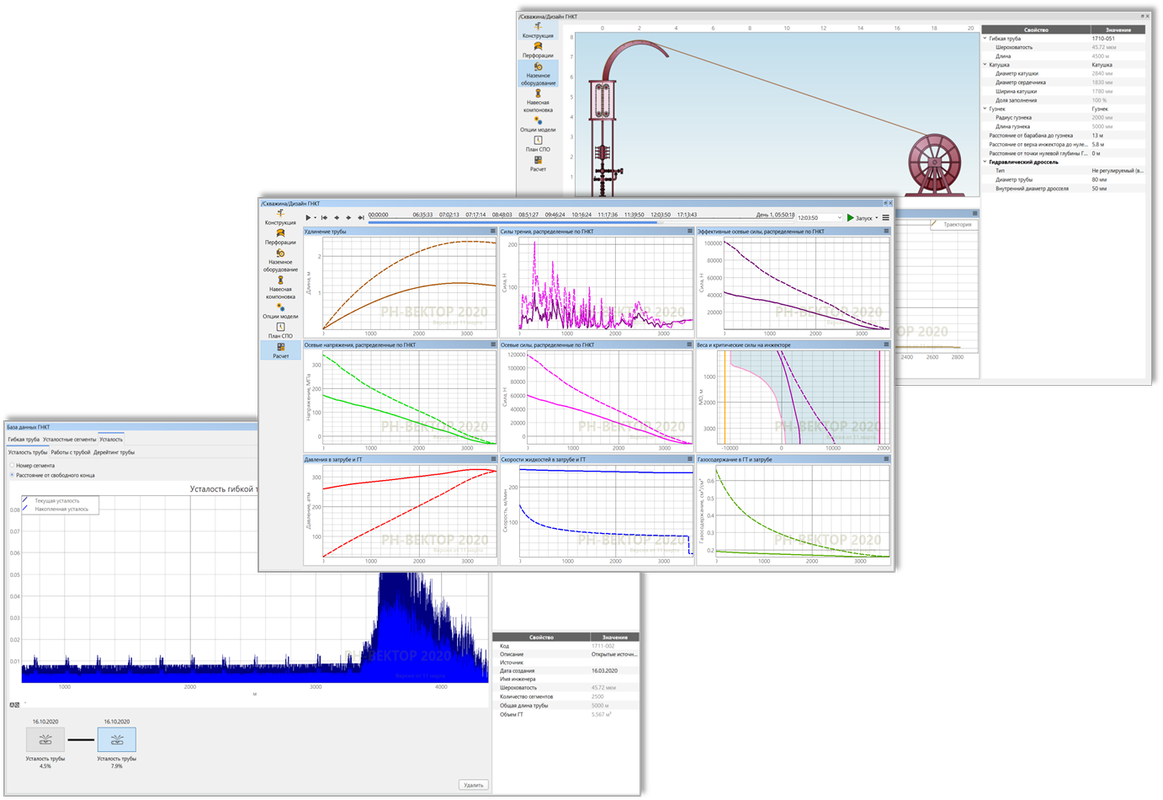The width and height of the screenshot is (1163, 800).
Task: Click the Тип value Не регулируемый
Action: tap(1117, 171)
